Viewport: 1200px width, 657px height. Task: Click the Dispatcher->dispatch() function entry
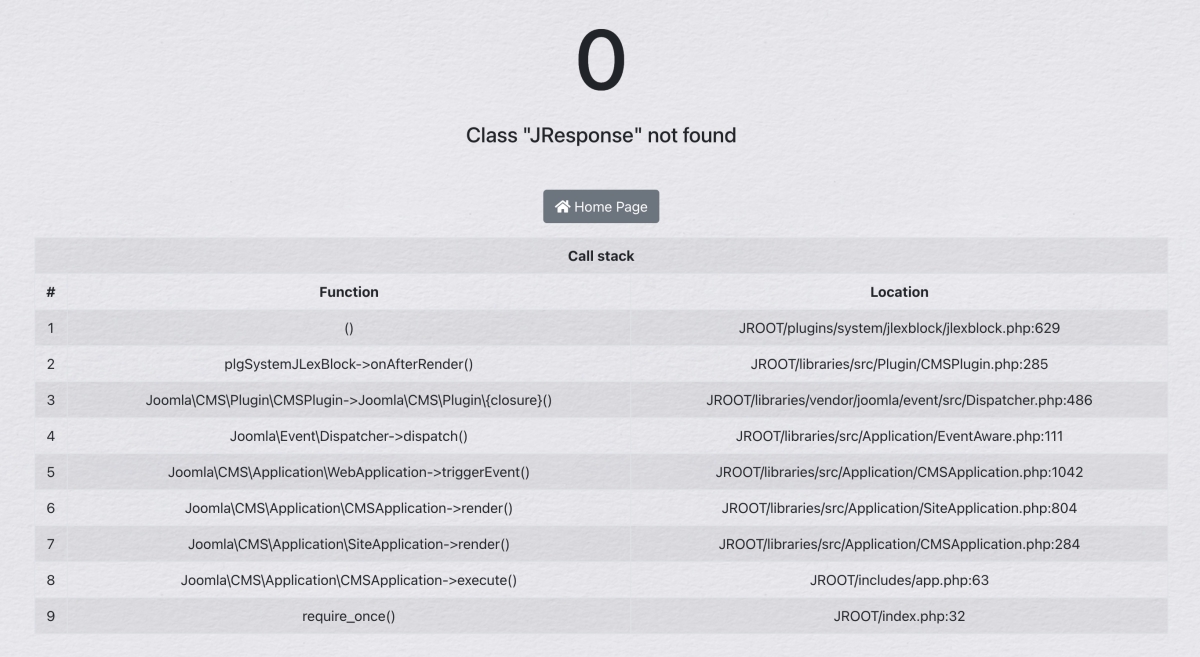pyautogui.click(x=349, y=436)
